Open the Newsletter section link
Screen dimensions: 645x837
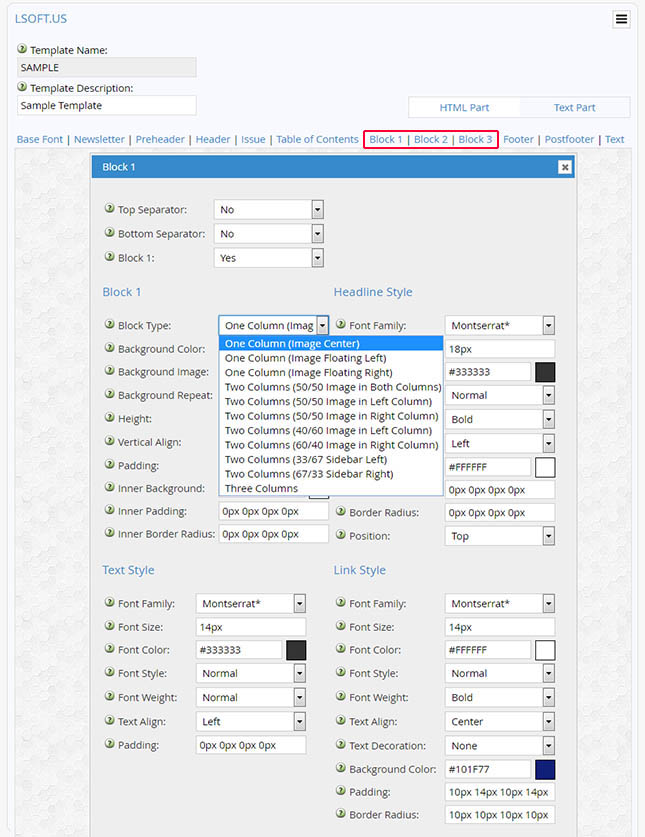tap(99, 139)
